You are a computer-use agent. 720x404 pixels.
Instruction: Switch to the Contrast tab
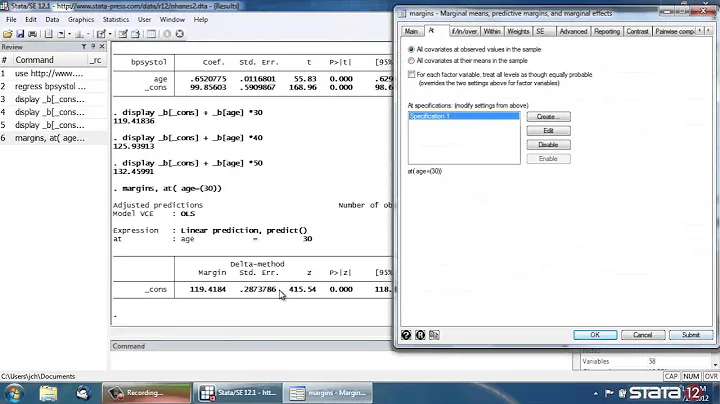(637, 31)
